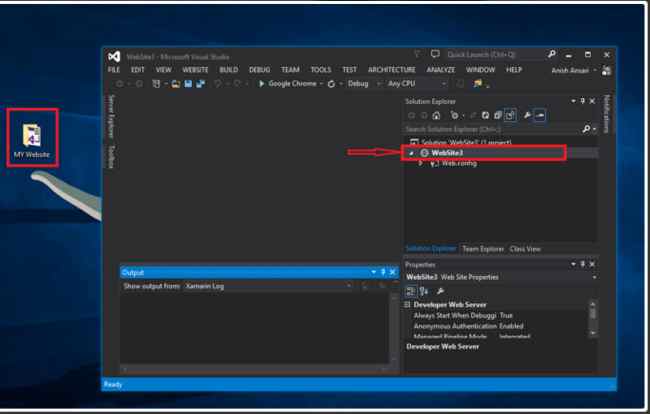This screenshot has width=650, height=414.
Task: Click the Open File folder icon
Action: (176, 84)
